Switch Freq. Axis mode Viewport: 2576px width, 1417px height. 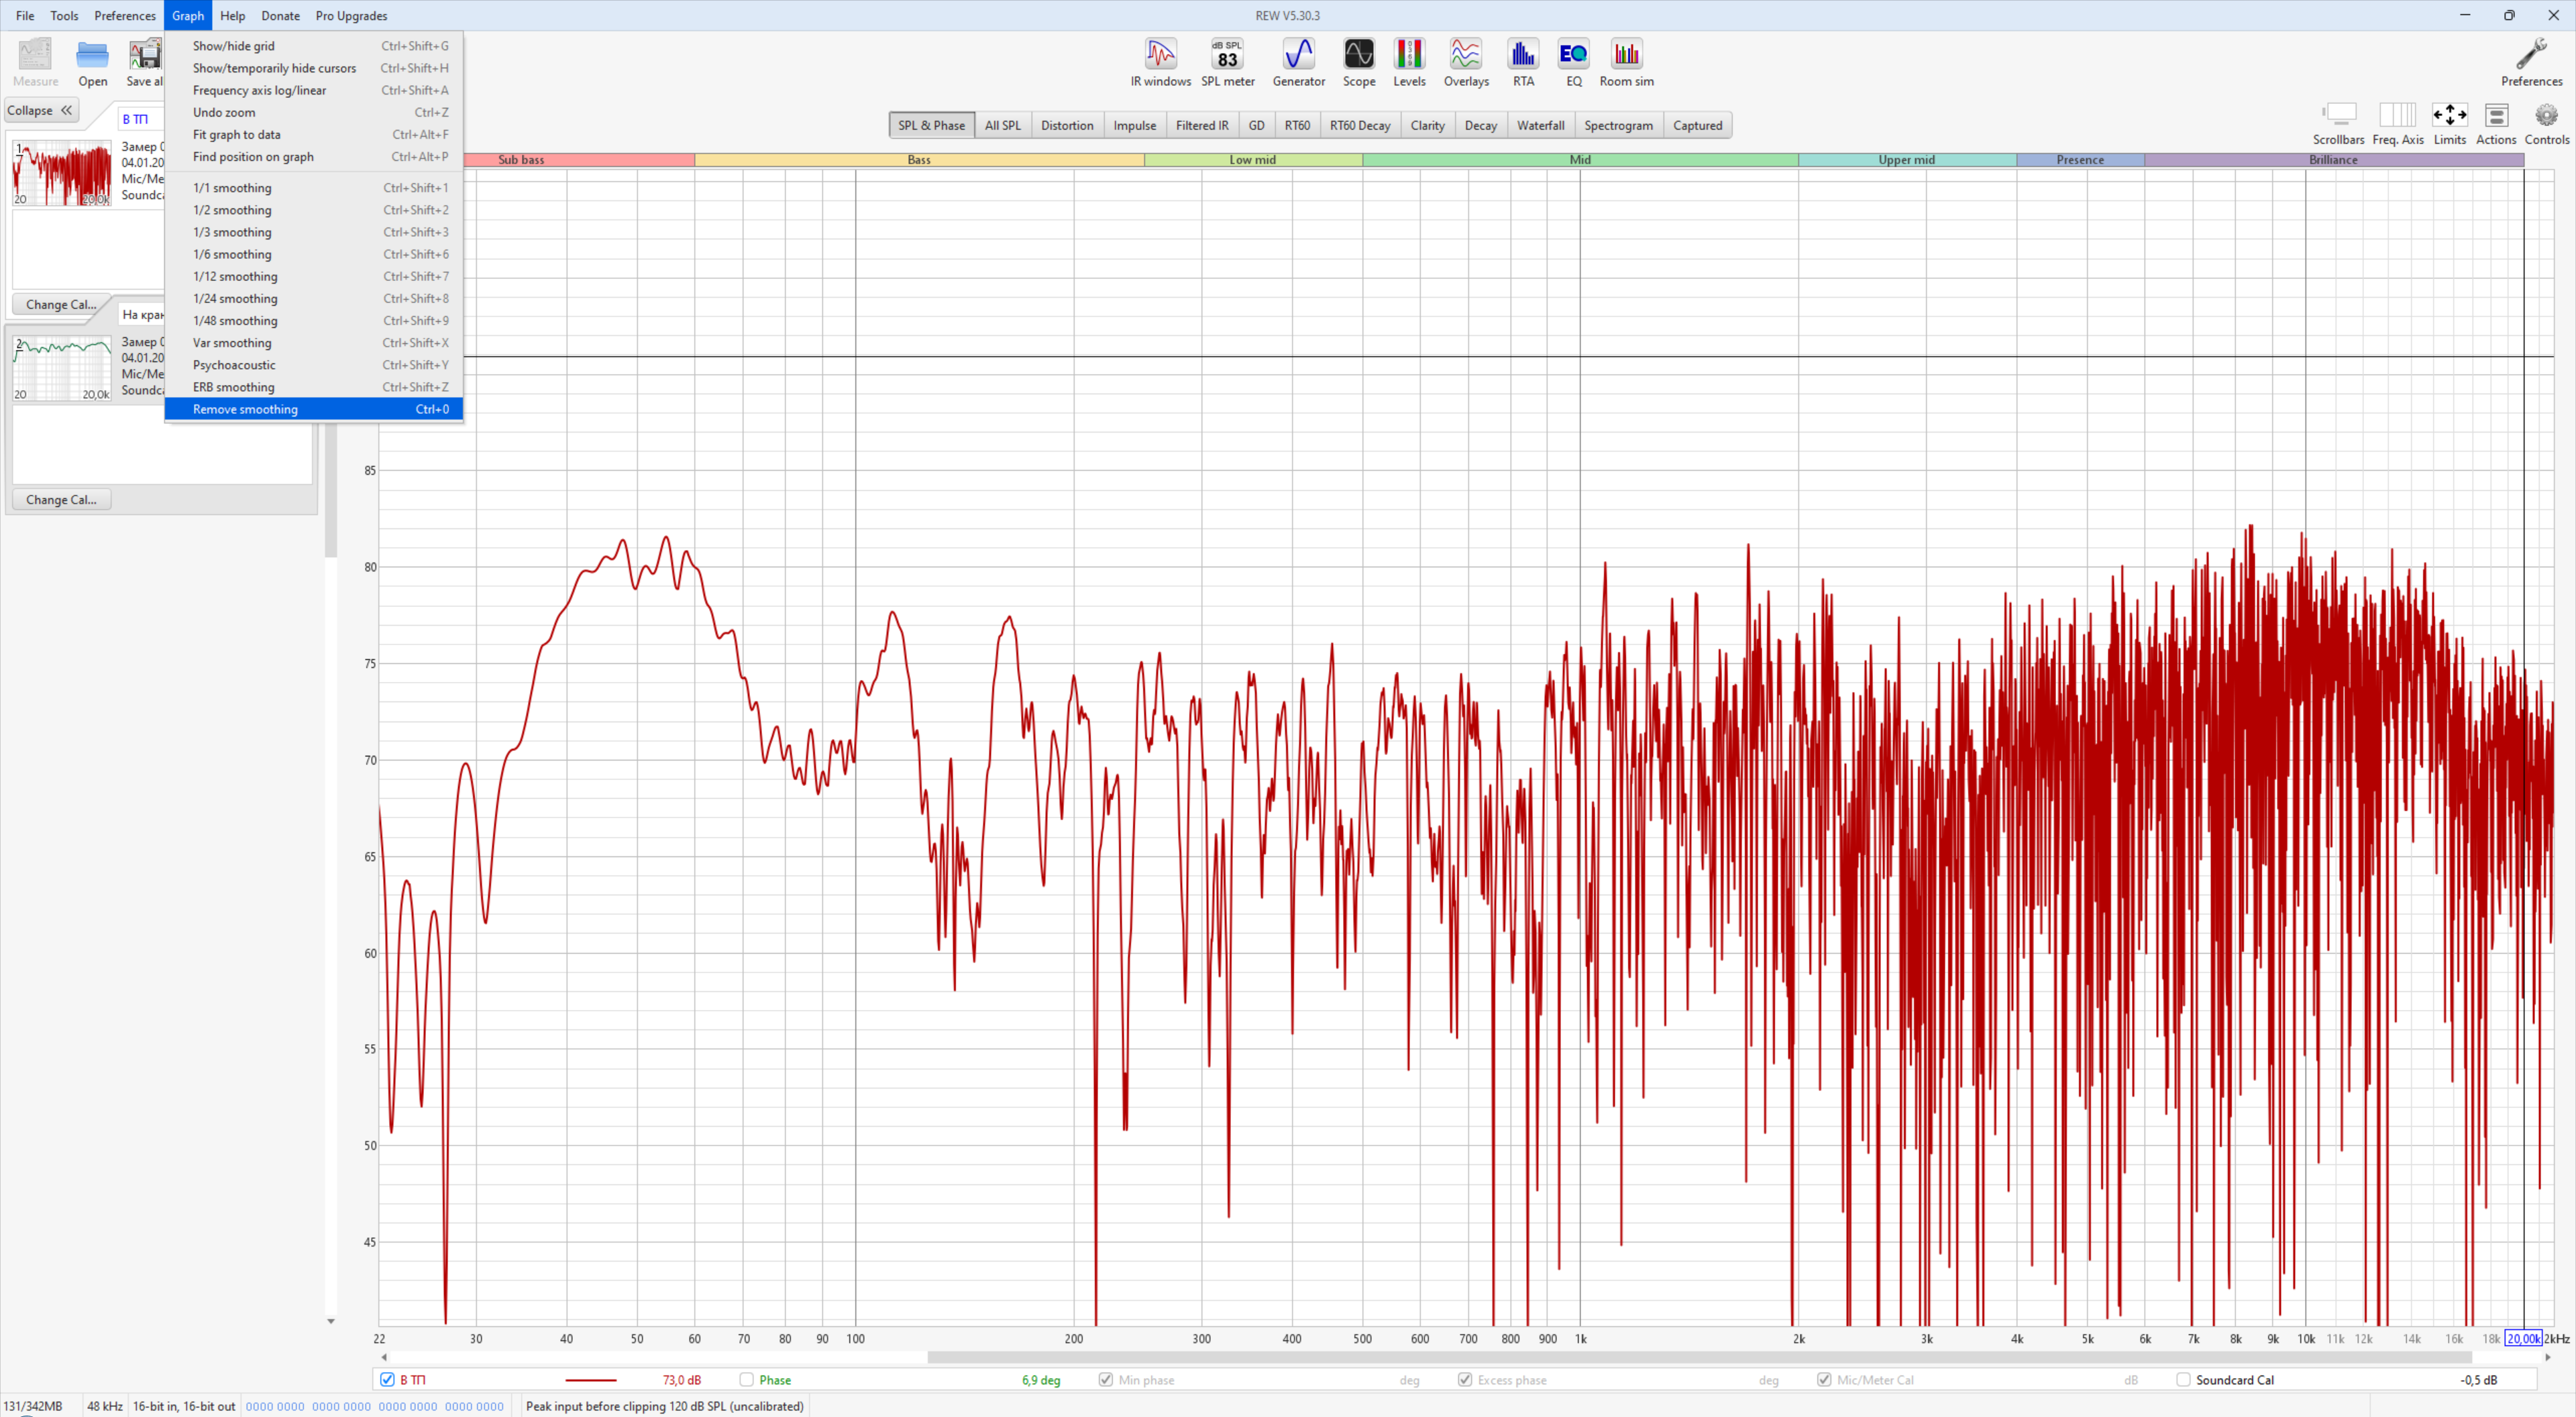(x=2397, y=124)
